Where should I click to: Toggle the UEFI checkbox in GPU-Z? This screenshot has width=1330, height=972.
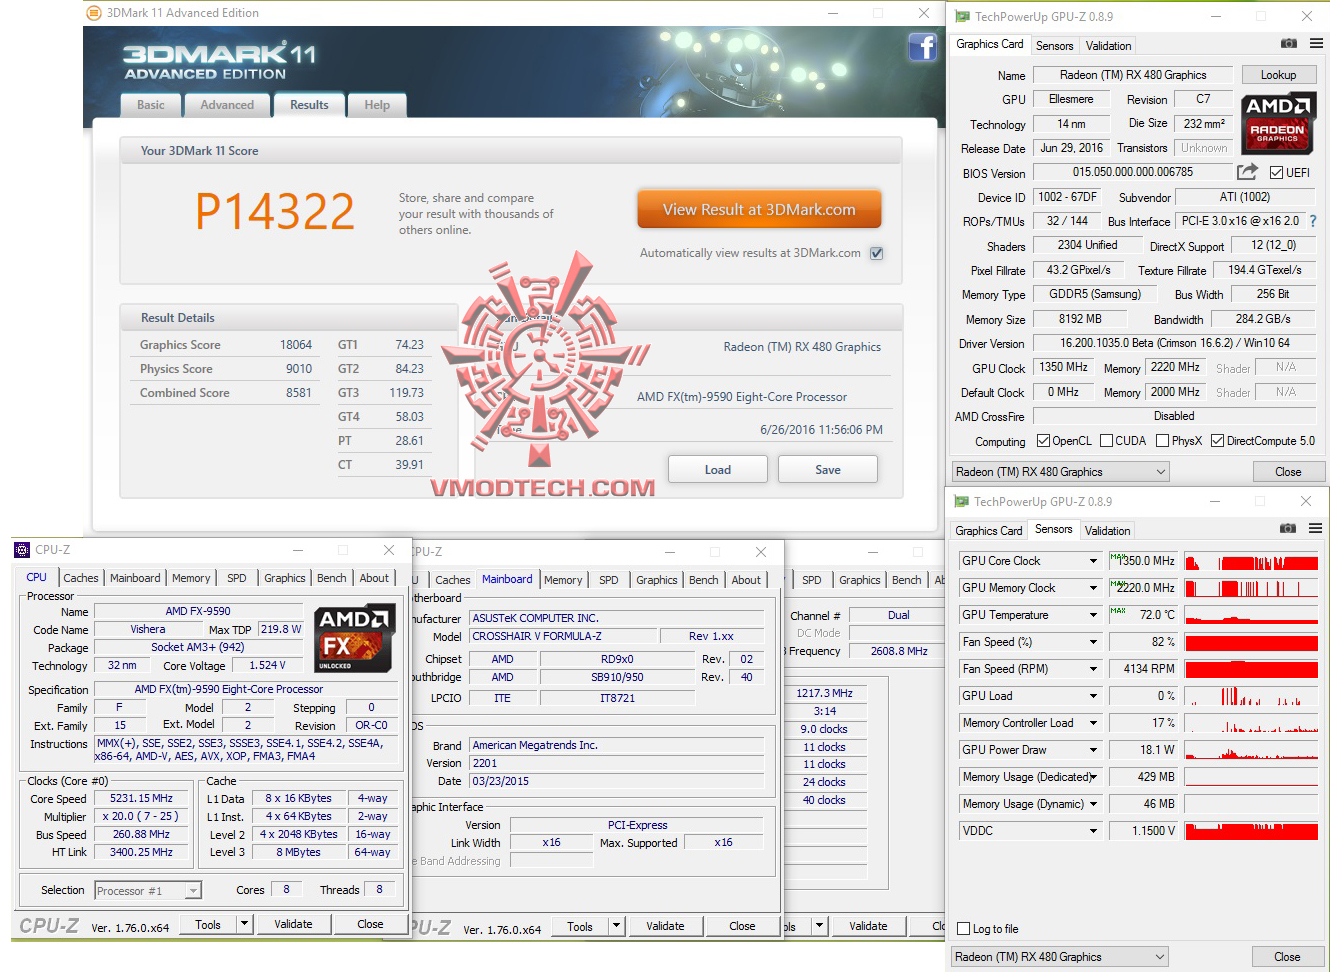pos(1276,173)
